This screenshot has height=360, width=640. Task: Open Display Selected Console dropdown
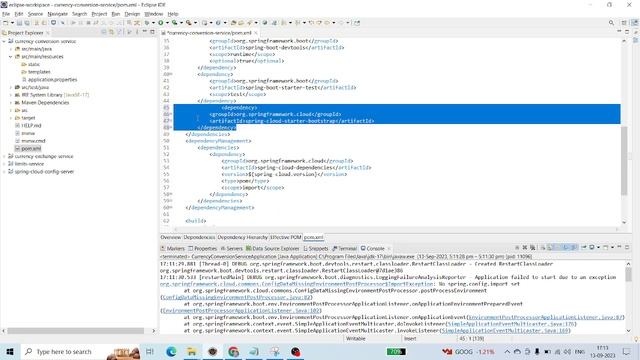(598, 248)
